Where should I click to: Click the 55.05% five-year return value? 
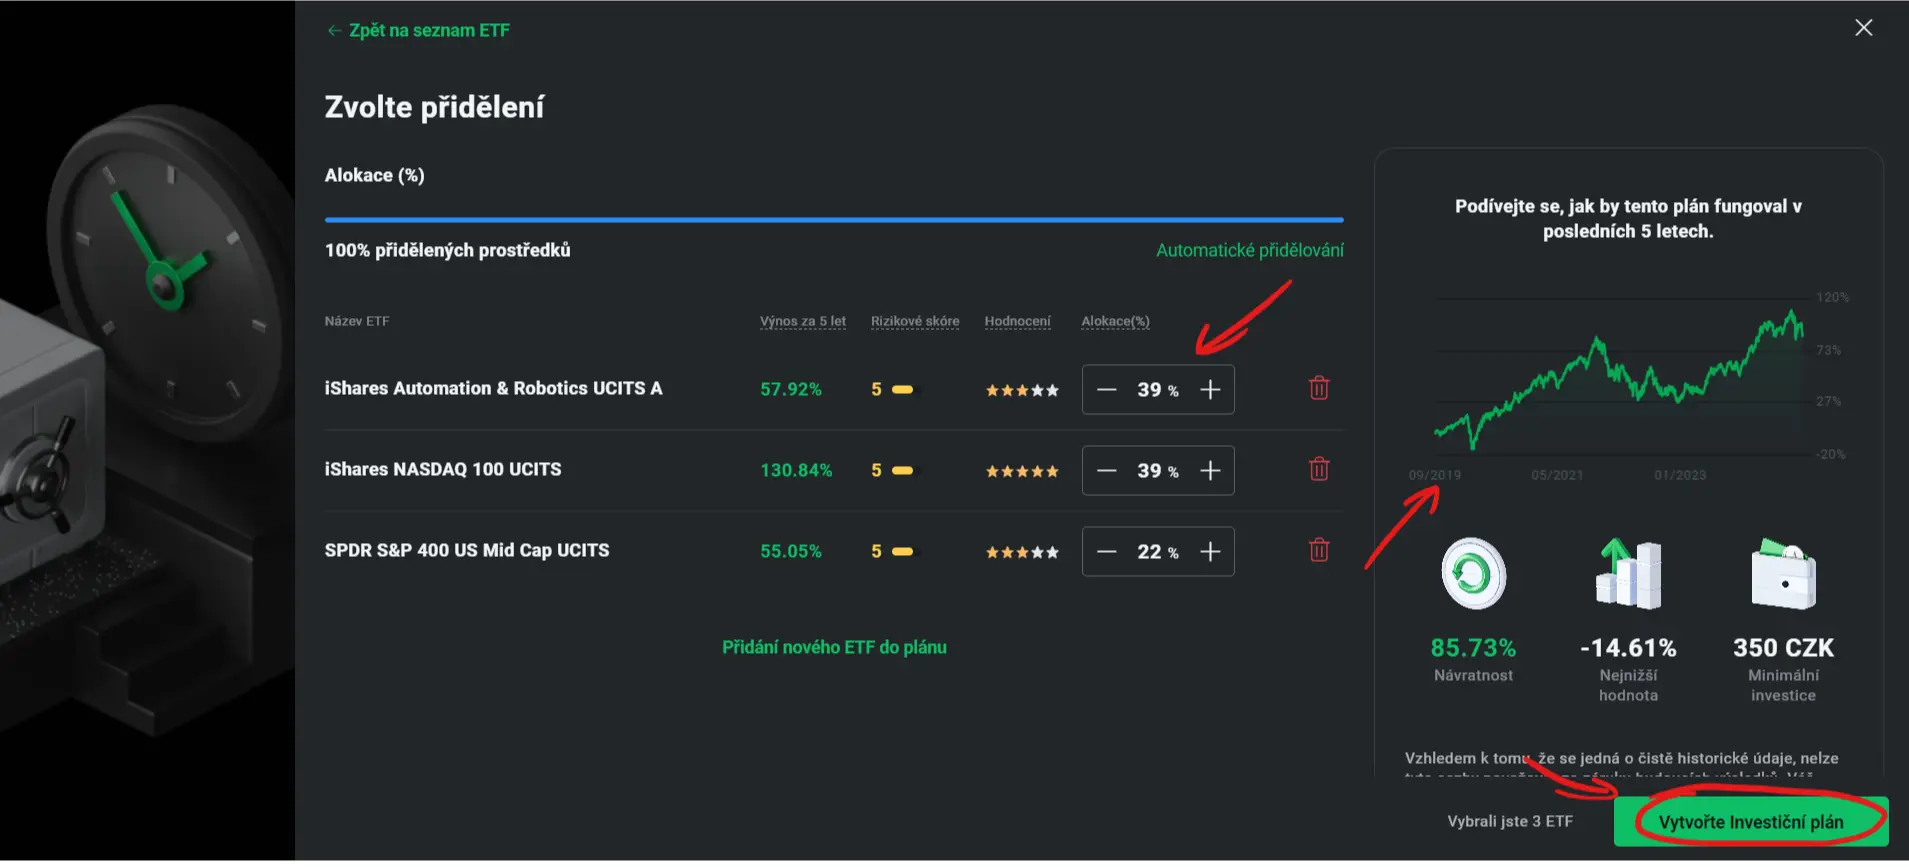click(791, 551)
